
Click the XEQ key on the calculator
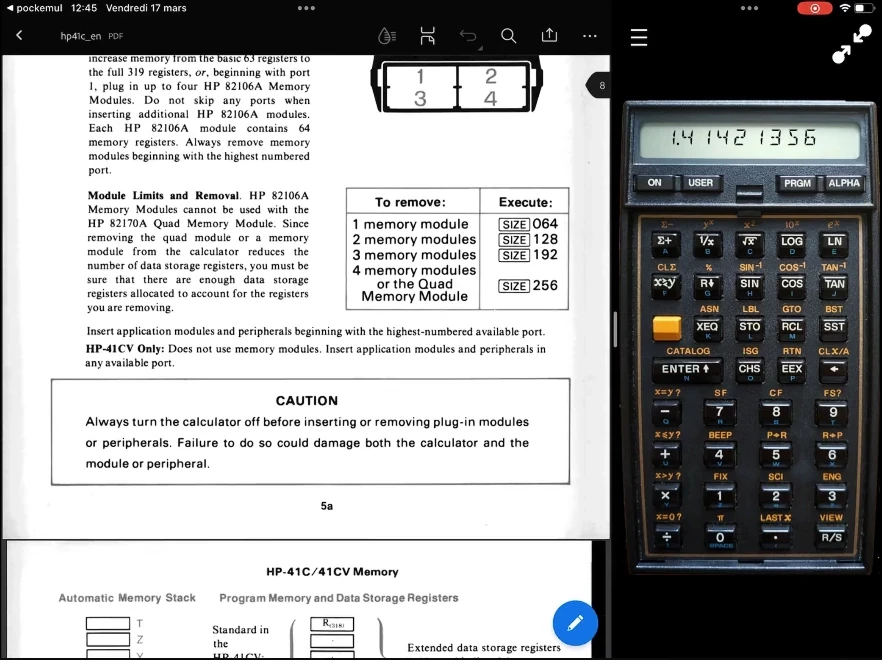click(x=706, y=327)
